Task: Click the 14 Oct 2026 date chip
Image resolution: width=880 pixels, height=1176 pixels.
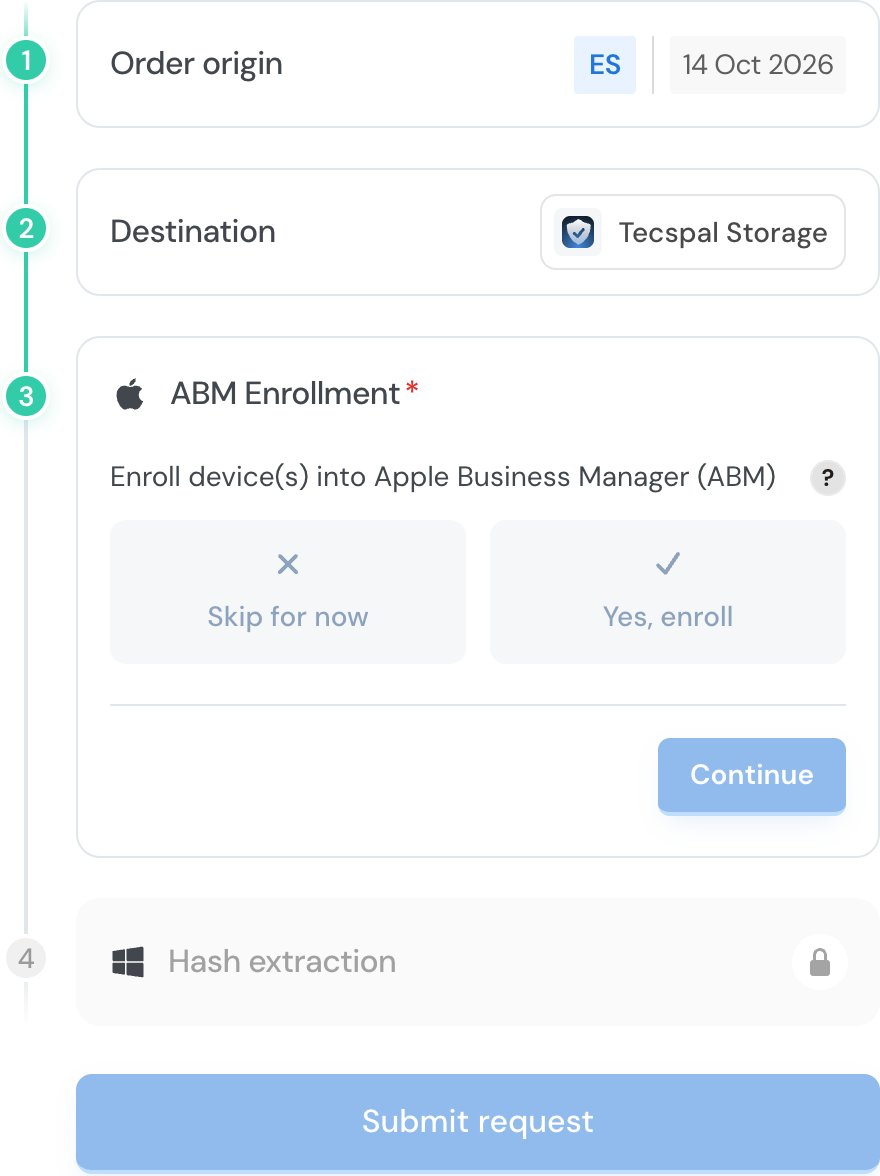Action: point(758,64)
